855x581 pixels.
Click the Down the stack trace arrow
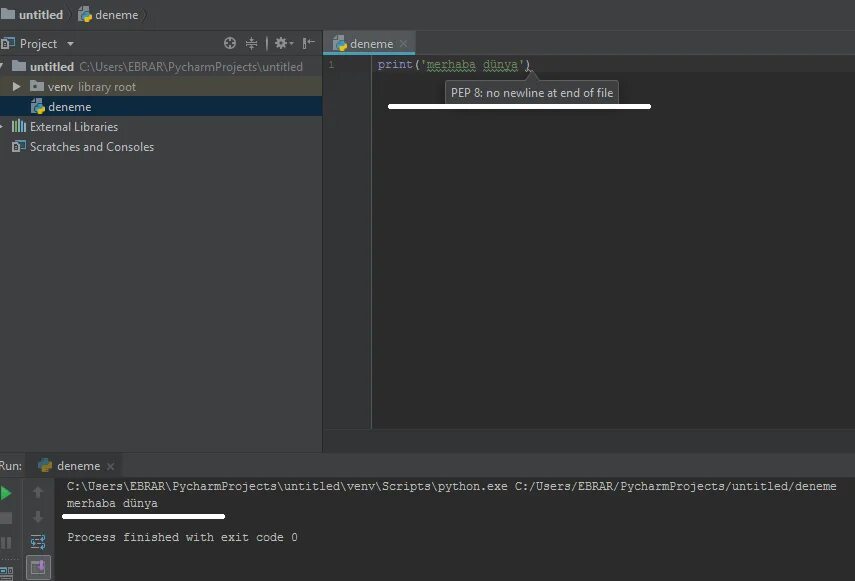tap(38, 517)
